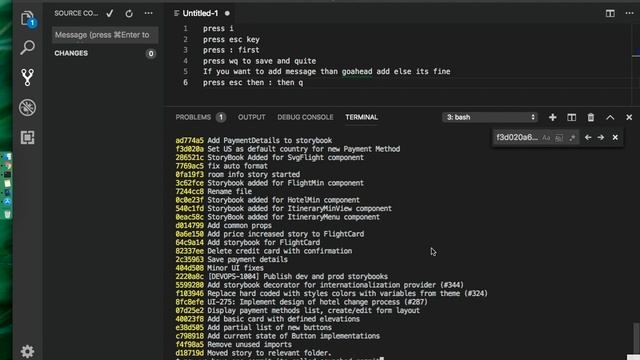Toggle regex option in terminal find

tap(572, 138)
